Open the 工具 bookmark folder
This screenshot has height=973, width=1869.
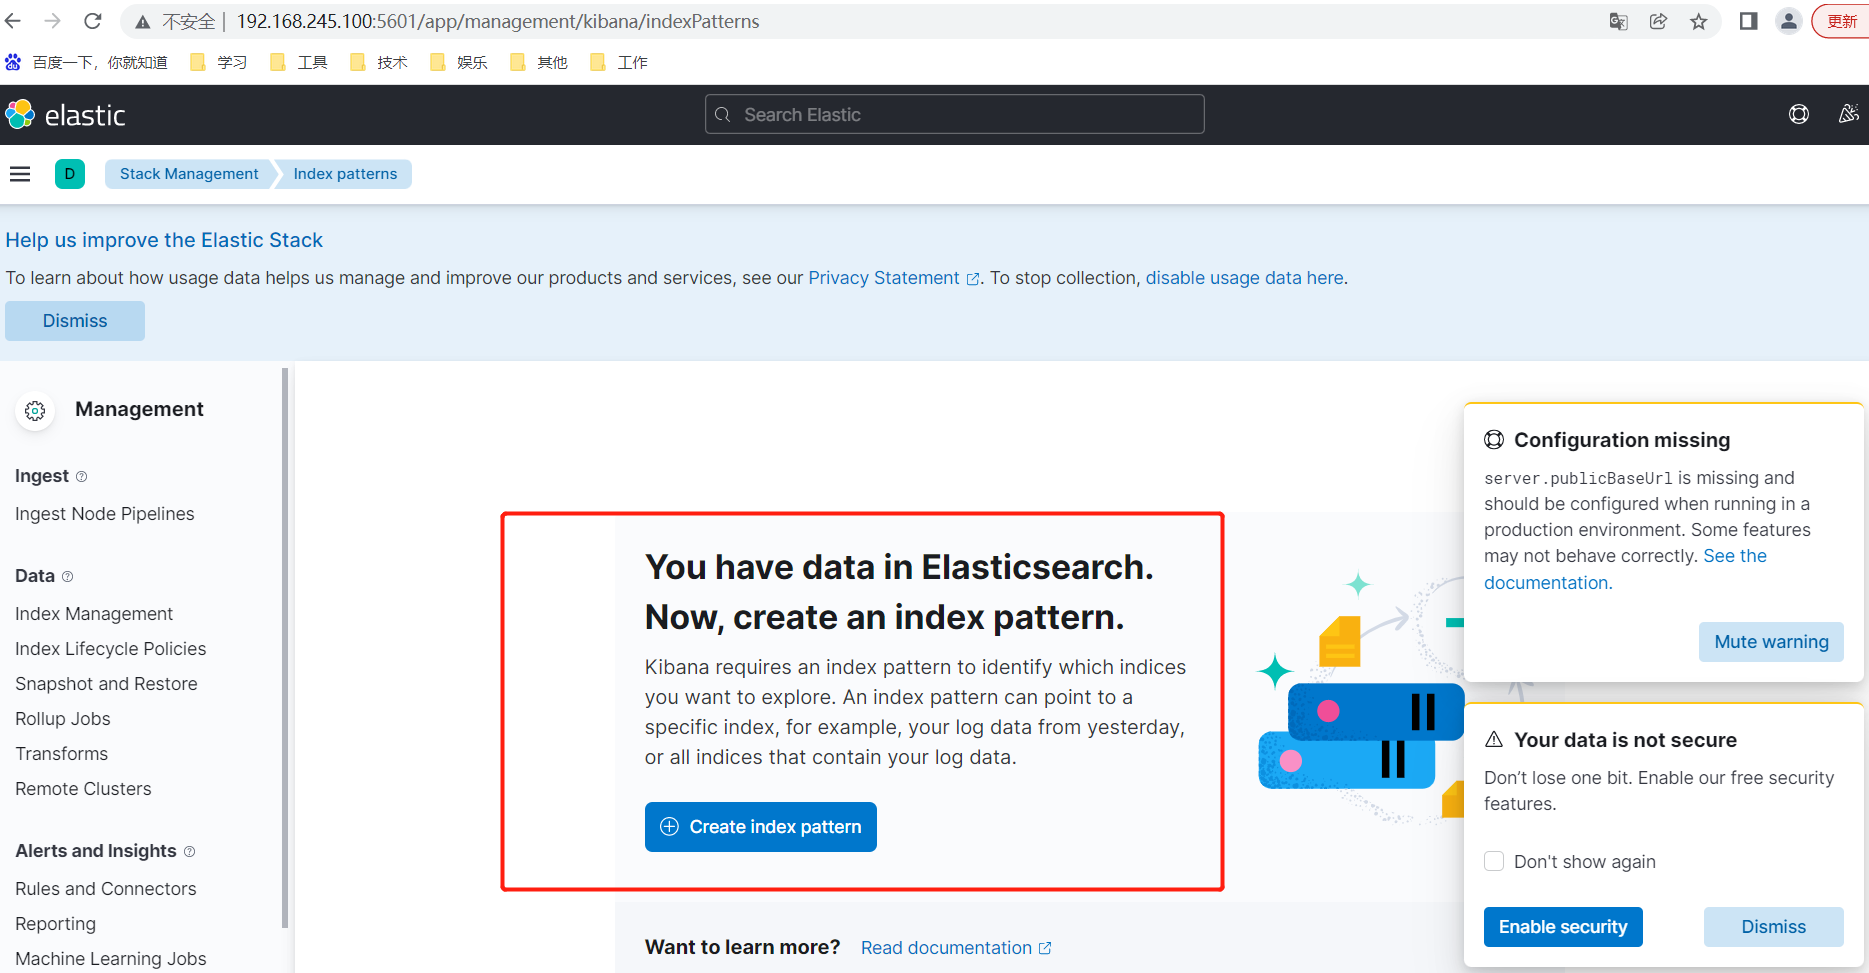coord(298,63)
